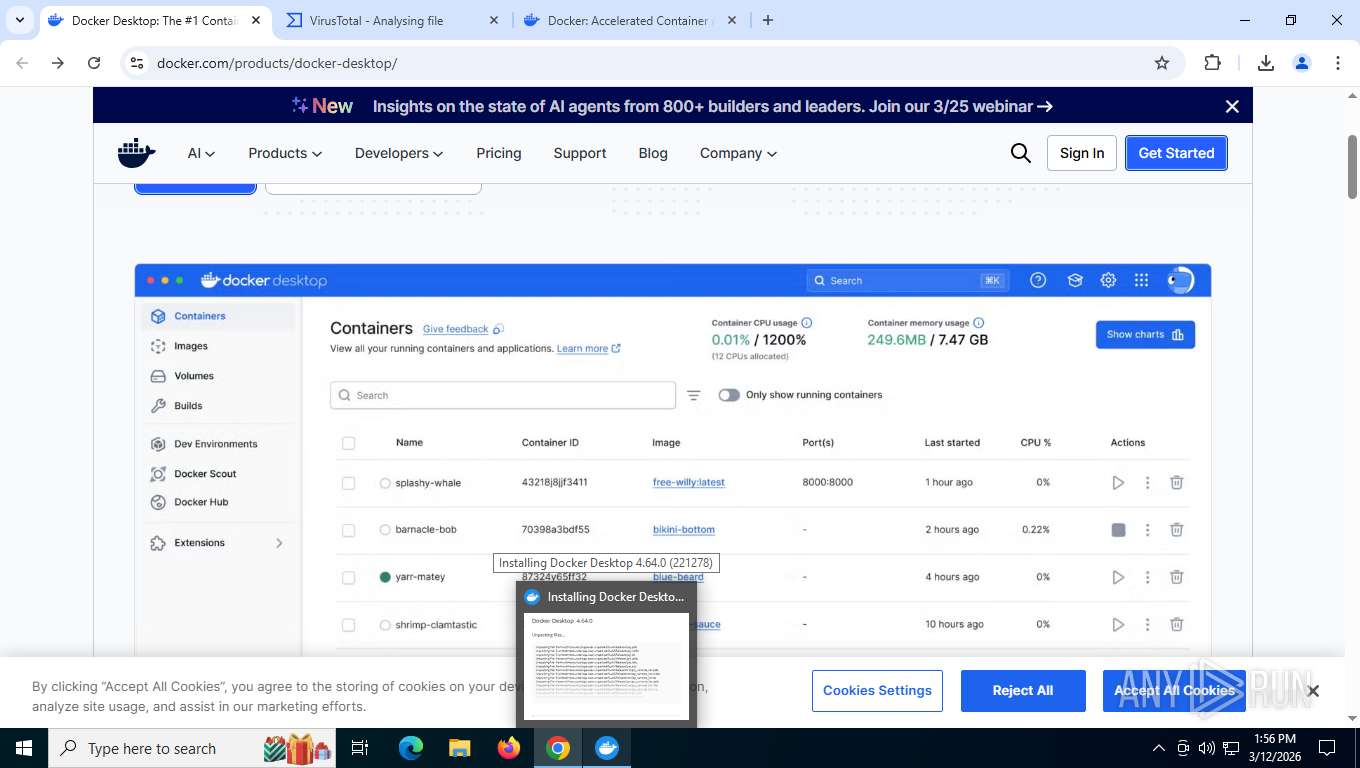Screen dimensions: 1360x768
Task: Close the cookie consent banner
Action: click(x=1313, y=690)
